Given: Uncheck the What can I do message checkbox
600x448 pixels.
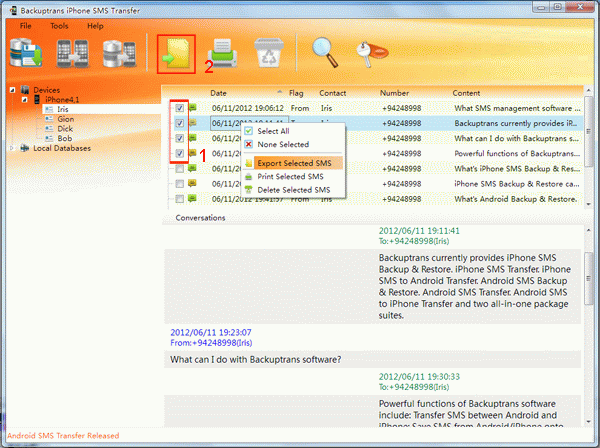Looking at the screenshot, I should point(179,138).
